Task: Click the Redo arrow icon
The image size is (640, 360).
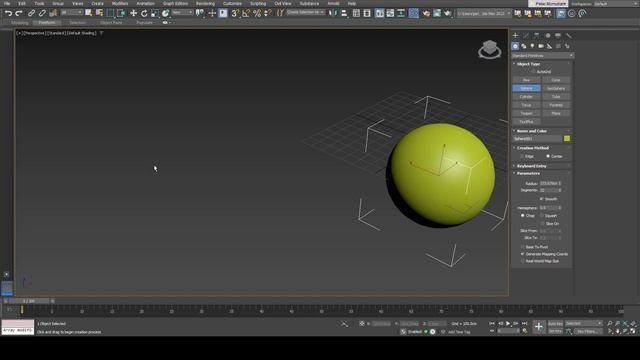Action: pos(19,13)
